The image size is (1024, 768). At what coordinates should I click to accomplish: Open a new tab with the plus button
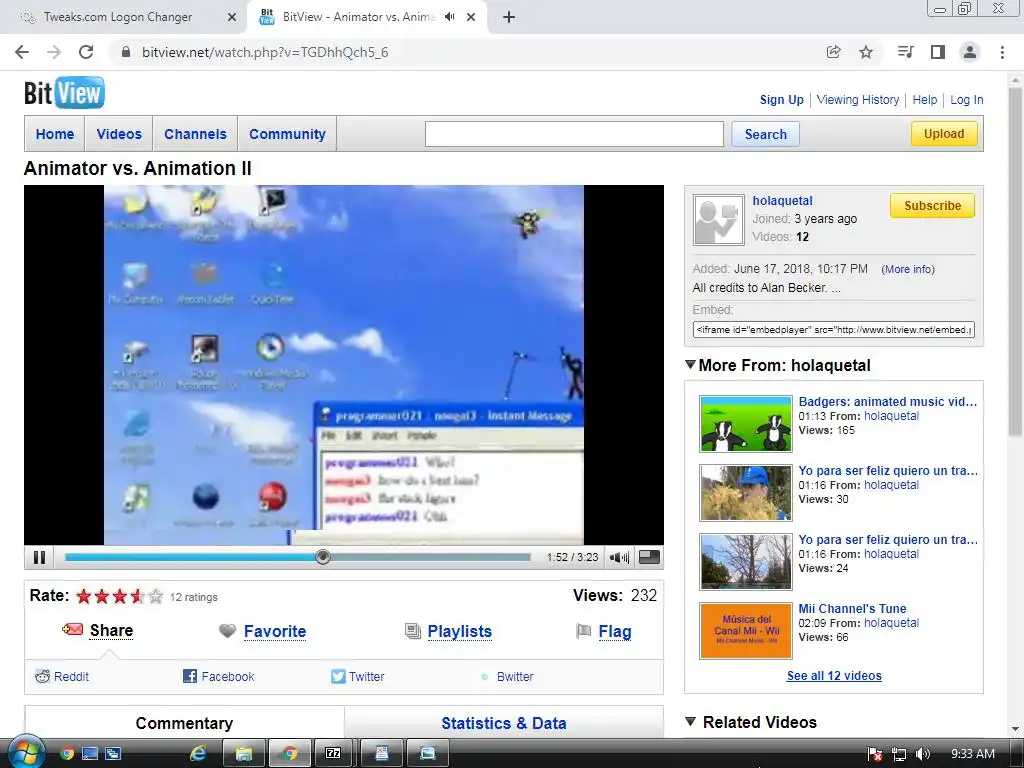509,17
